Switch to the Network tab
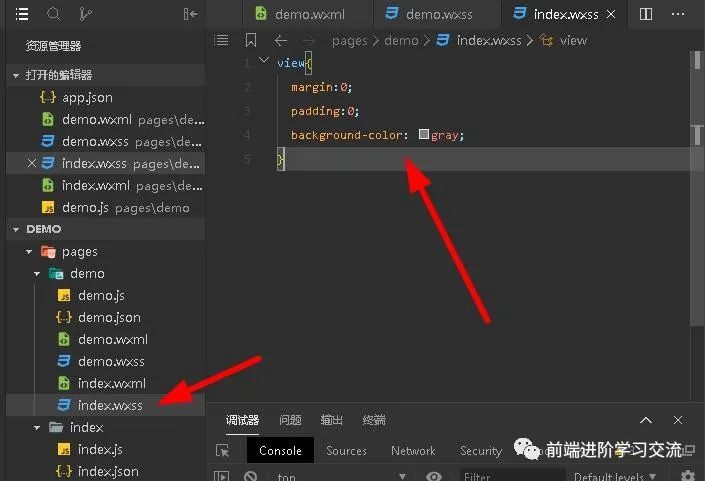The height and width of the screenshot is (481, 705). point(413,451)
